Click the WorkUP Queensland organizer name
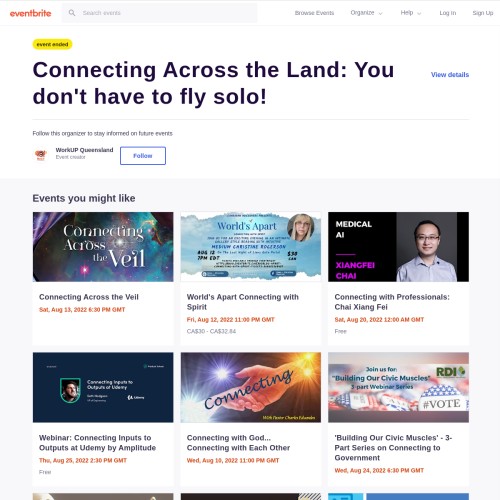Image resolution: width=500 pixels, height=500 pixels. click(x=84, y=150)
